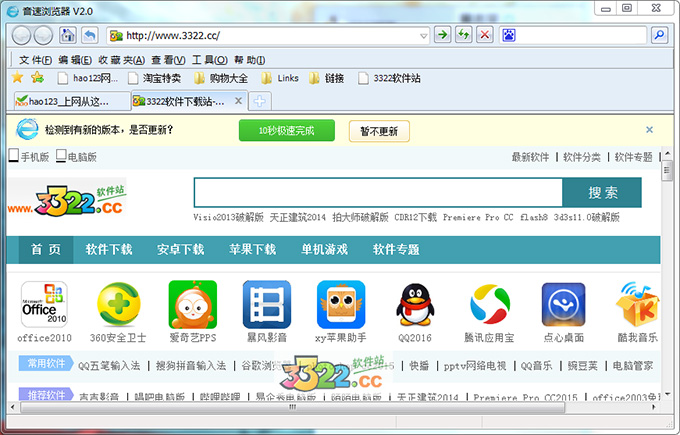Screen dimensions: 680x435
Task: Click the green Go arrow button
Action: coord(442,35)
